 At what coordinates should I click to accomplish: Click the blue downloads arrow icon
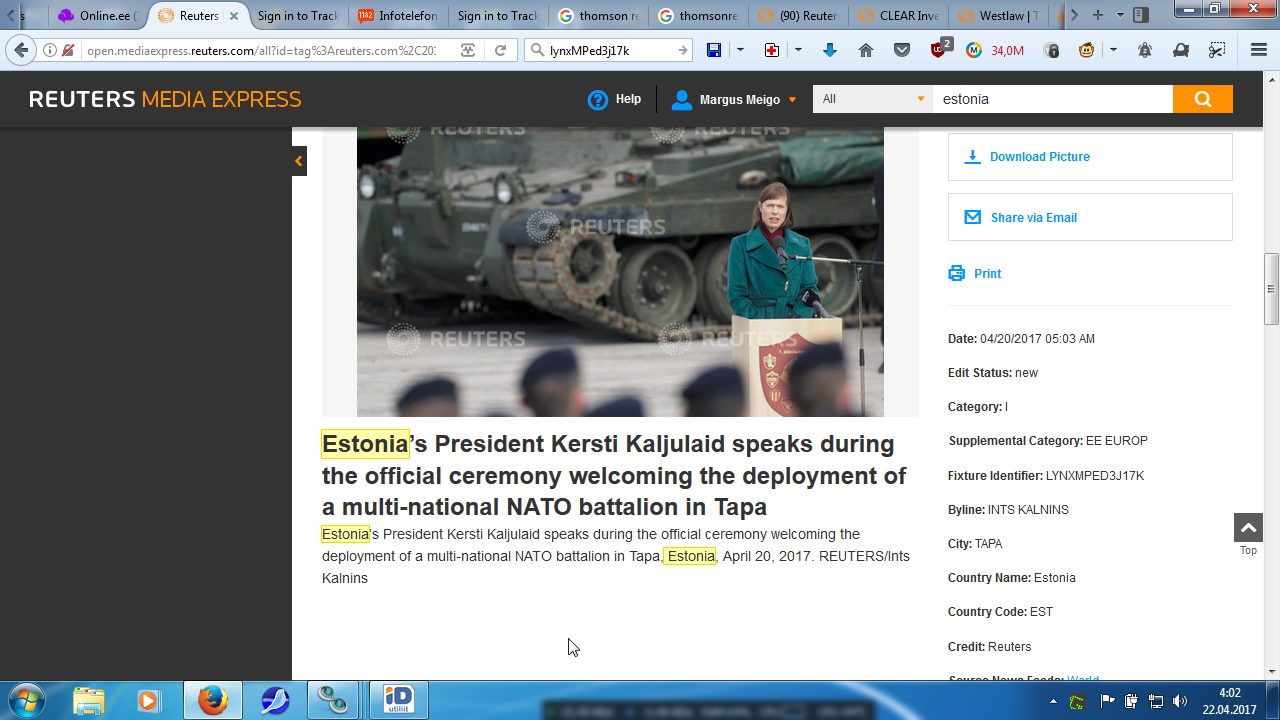click(830, 50)
